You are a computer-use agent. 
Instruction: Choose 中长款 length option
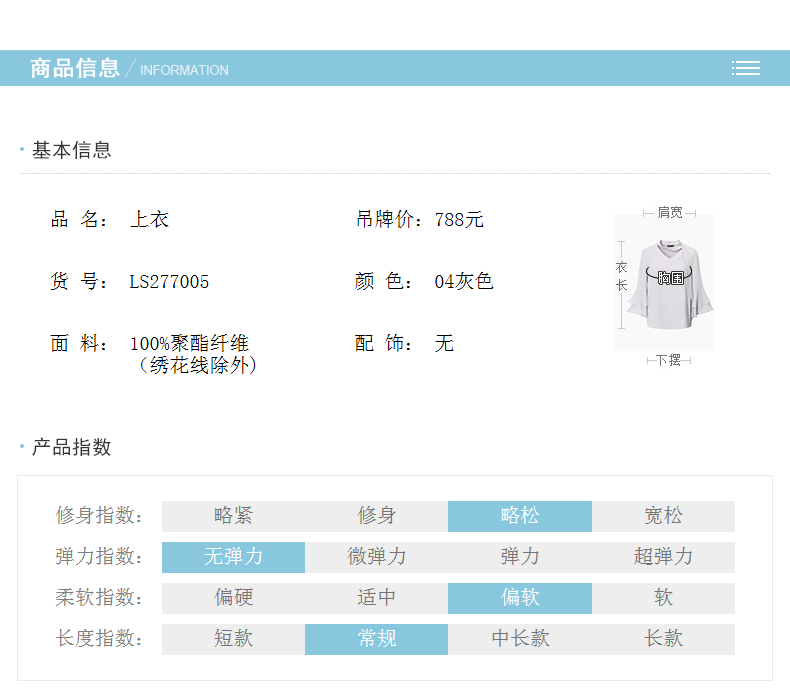(520, 639)
